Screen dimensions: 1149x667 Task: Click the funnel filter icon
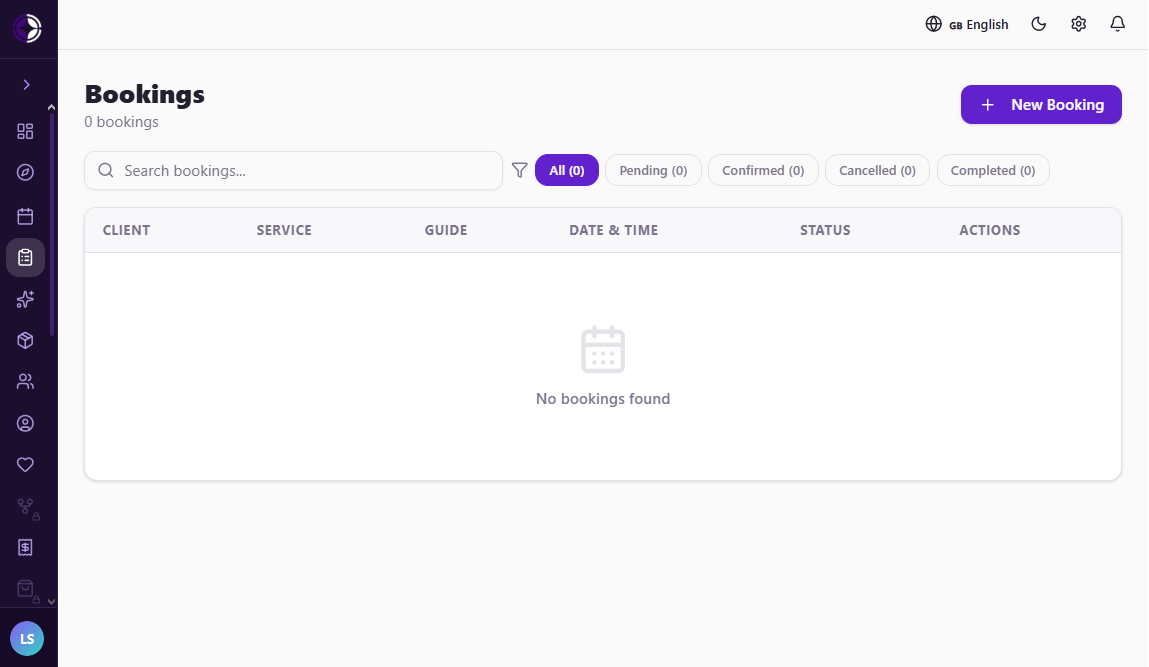pyautogui.click(x=520, y=170)
